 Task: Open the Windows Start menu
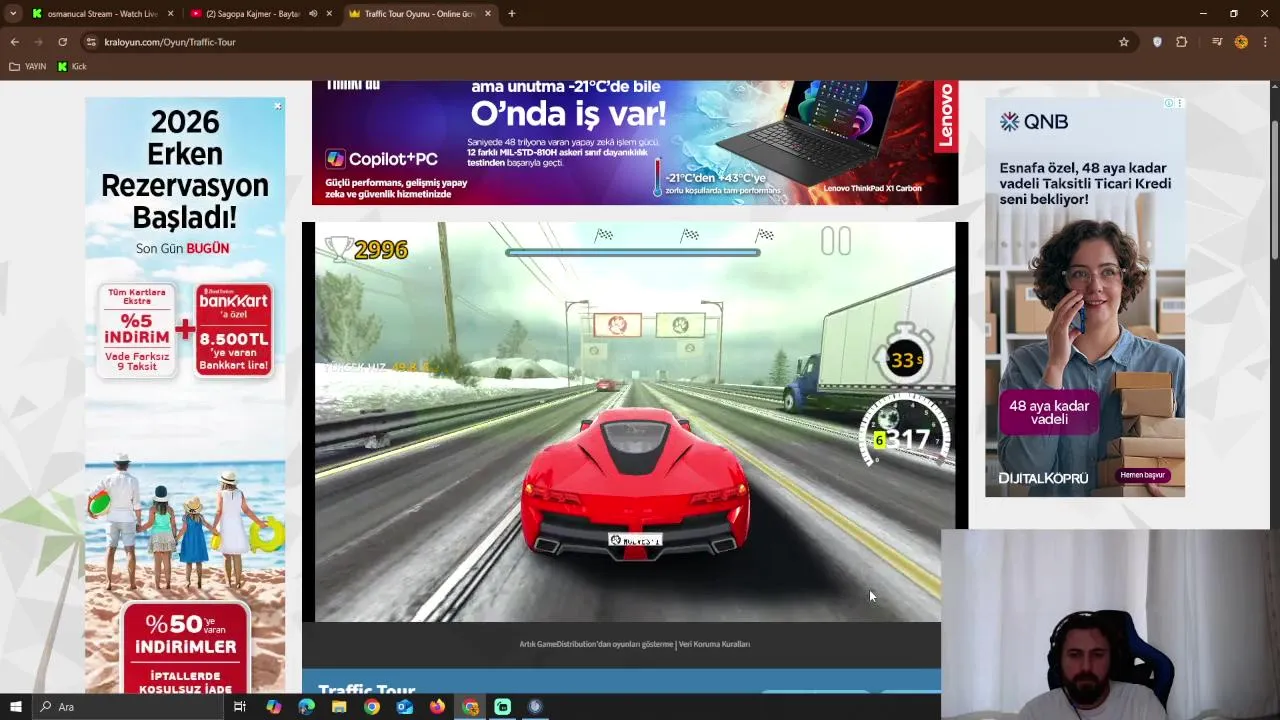(15, 707)
